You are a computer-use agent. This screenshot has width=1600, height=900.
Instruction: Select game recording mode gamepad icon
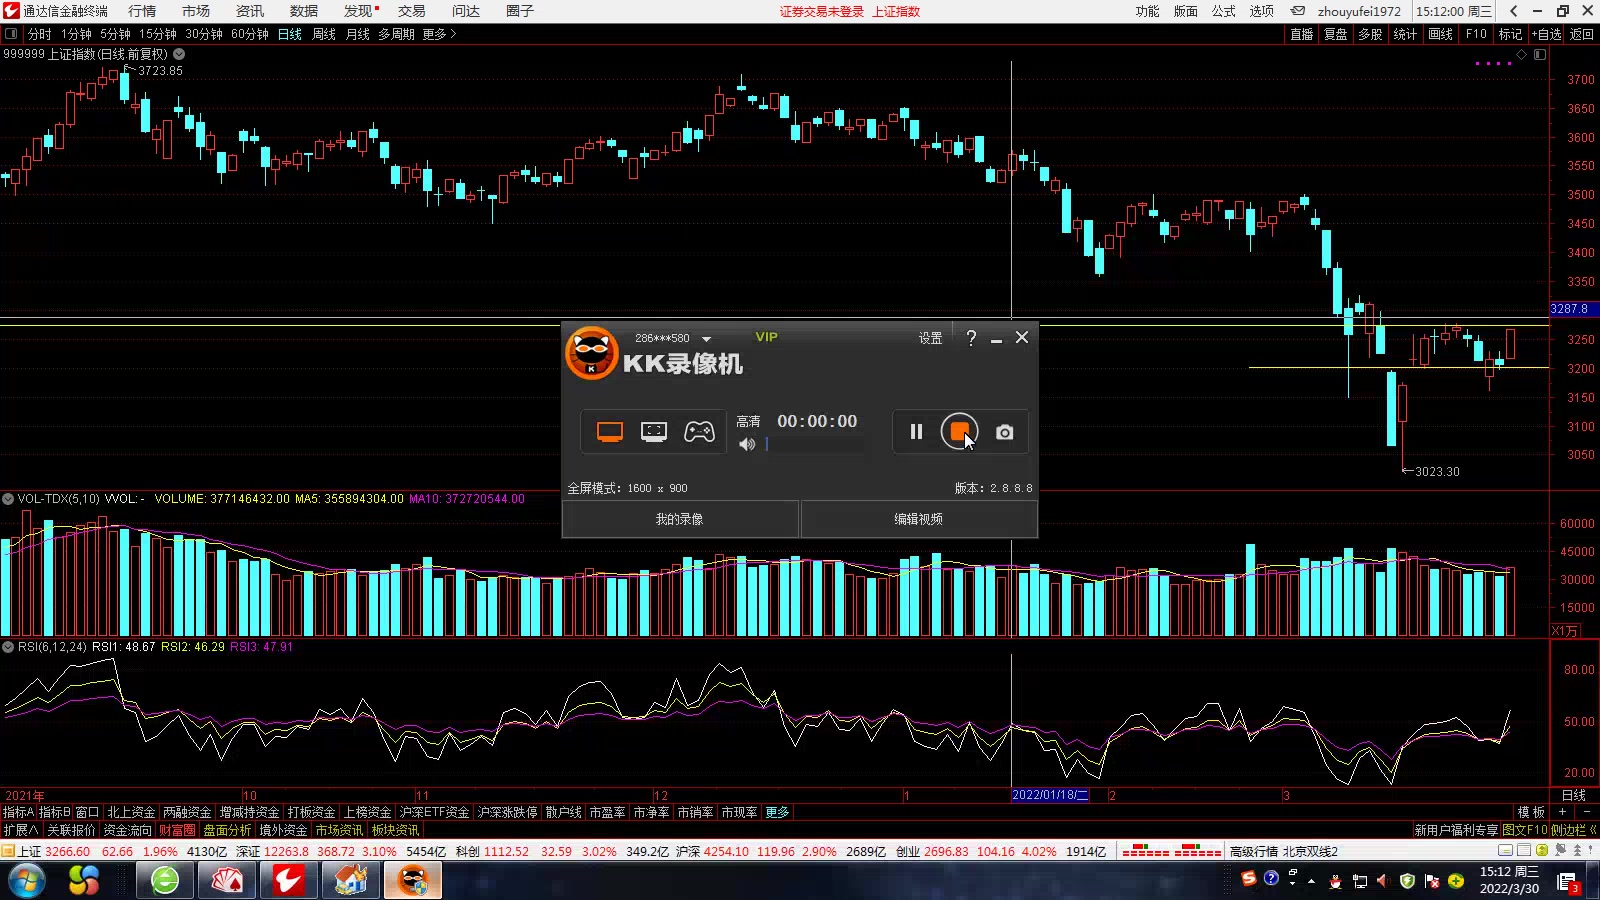[699, 432]
